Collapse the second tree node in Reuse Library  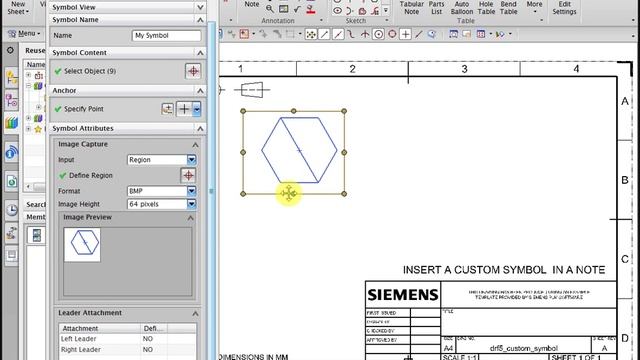tap(29, 86)
